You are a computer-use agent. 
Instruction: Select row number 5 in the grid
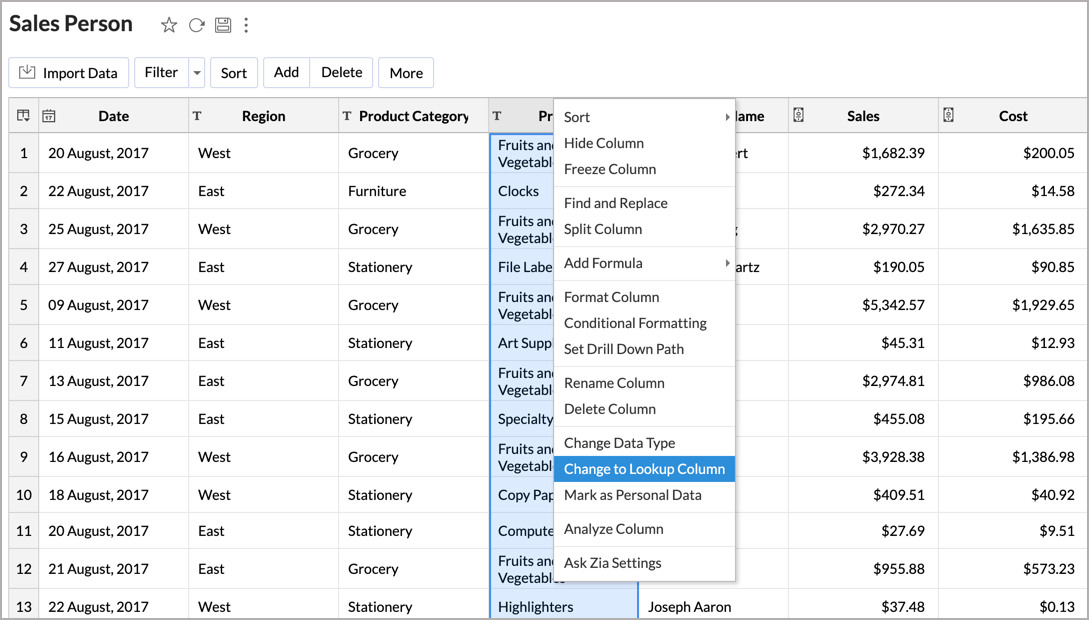(23, 305)
